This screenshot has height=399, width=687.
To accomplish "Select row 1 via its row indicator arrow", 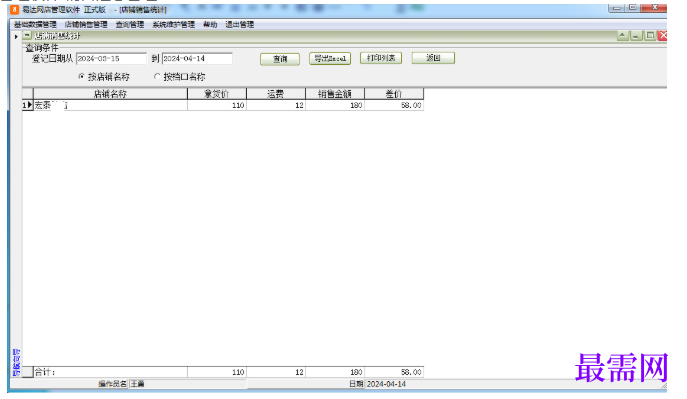I will [28, 105].
